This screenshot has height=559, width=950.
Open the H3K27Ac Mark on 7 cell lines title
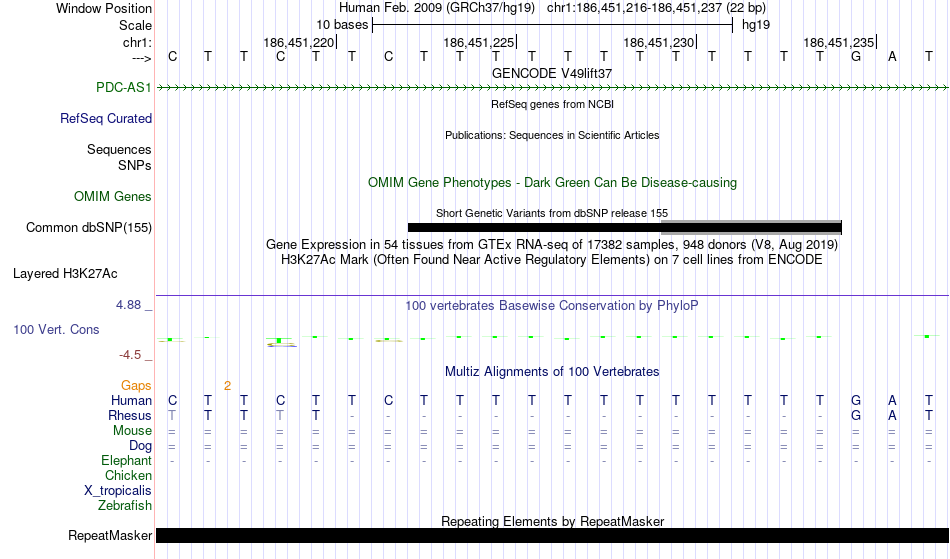(x=552, y=260)
